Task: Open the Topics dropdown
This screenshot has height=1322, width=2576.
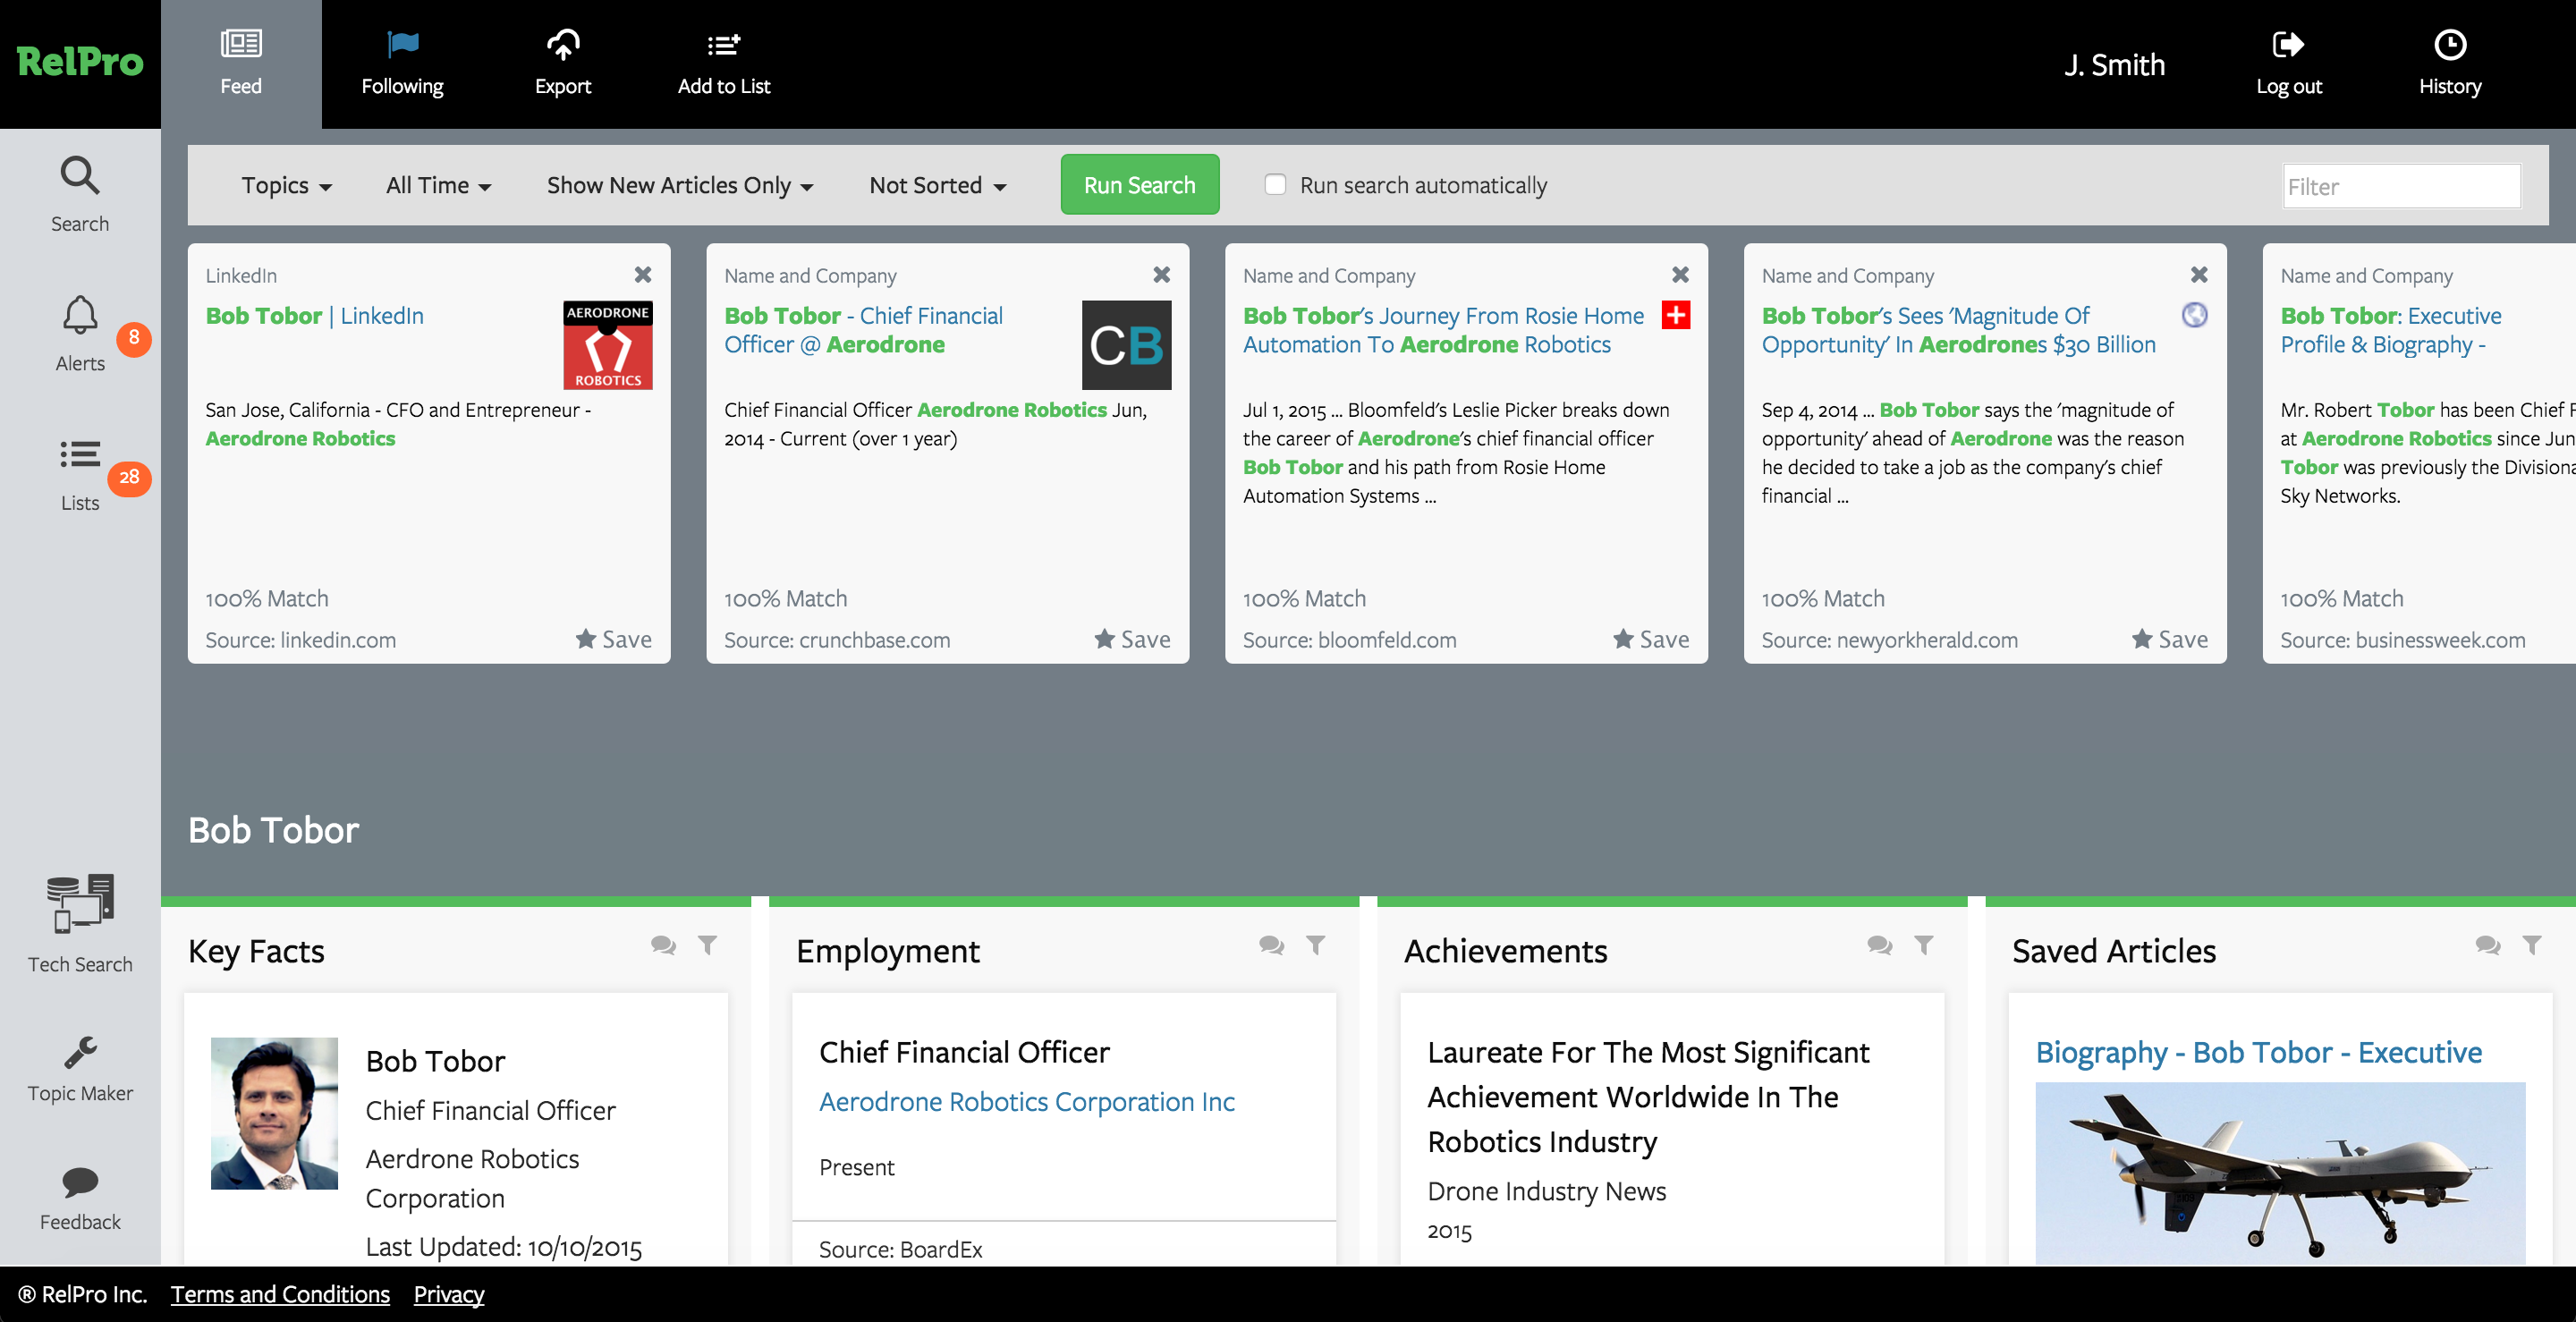Action: click(x=285, y=184)
